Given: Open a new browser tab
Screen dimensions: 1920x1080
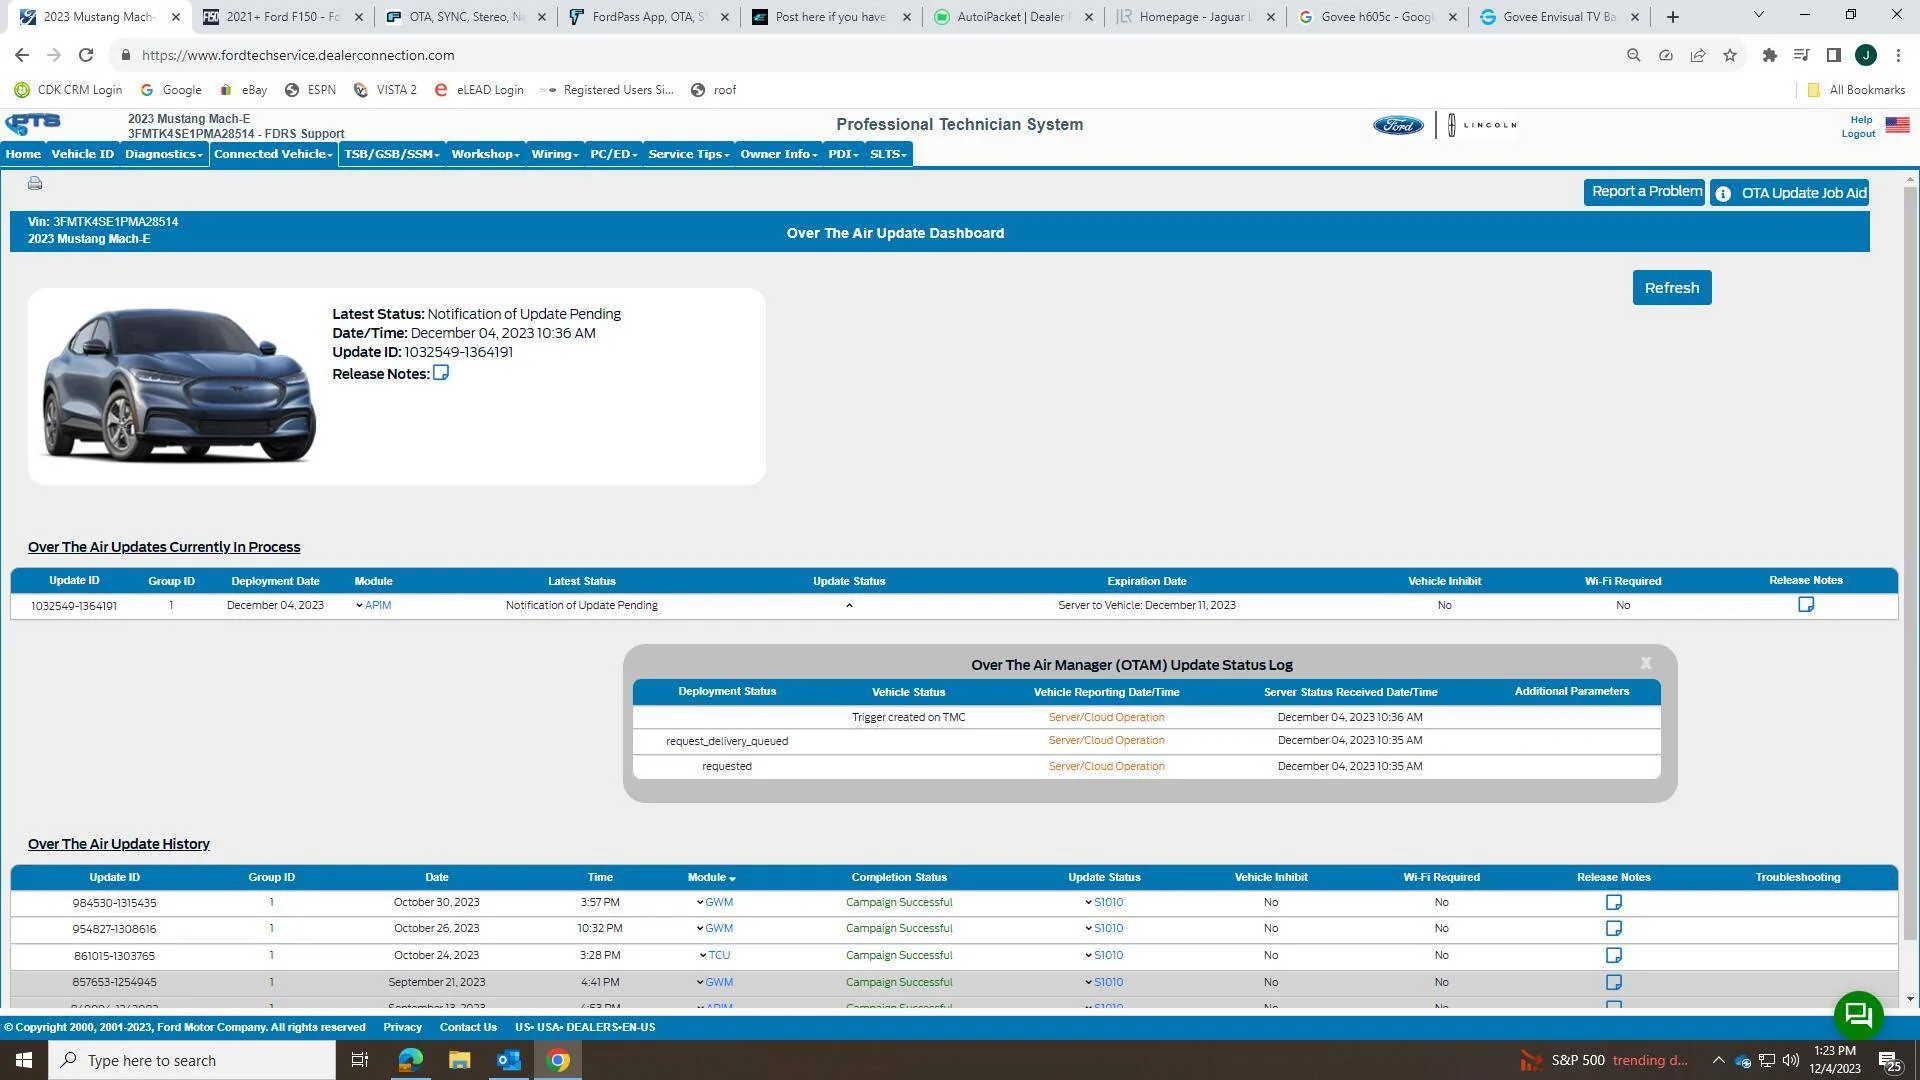Looking at the screenshot, I should pyautogui.click(x=1673, y=17).
